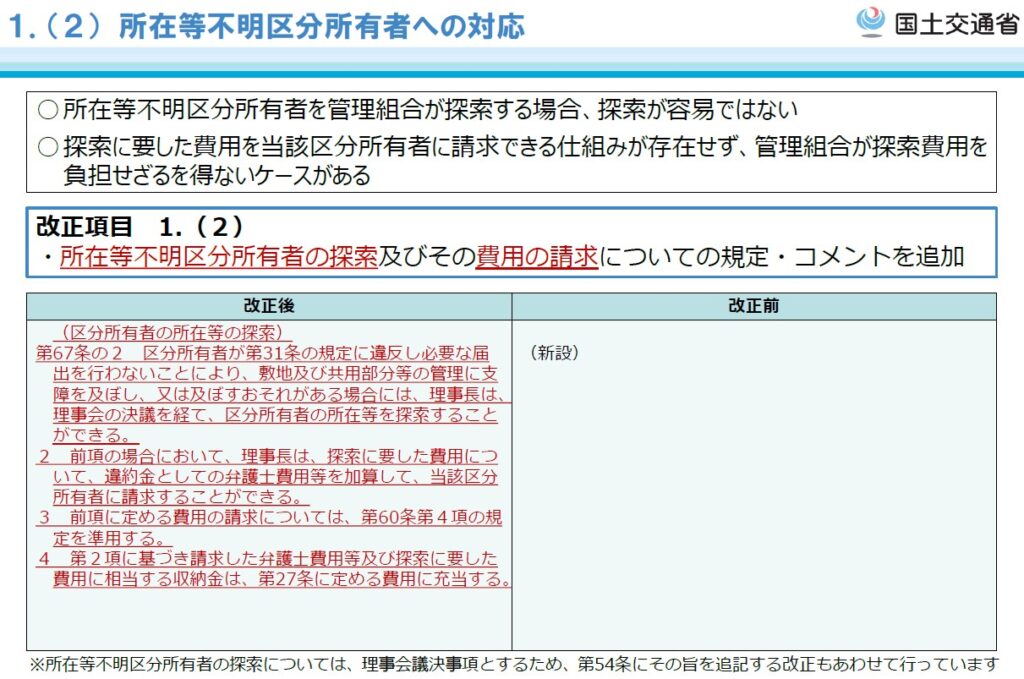1024x679 pixels.
Task: Click the 国土交通省 logo icon
Action: point(871,22)
